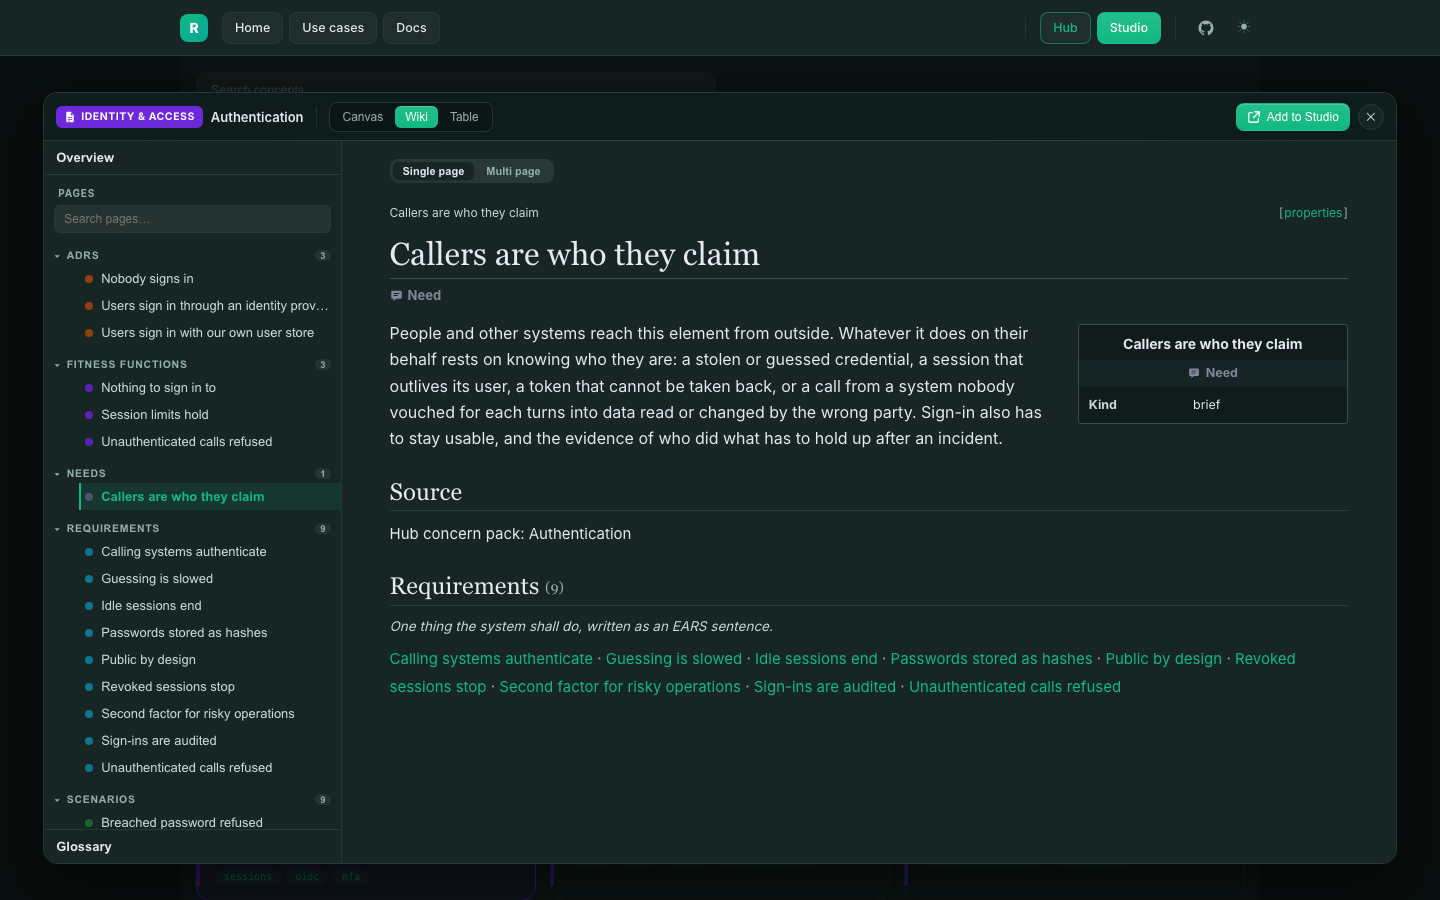
Task: Switch to Wiki view
Action: (416, 117)
